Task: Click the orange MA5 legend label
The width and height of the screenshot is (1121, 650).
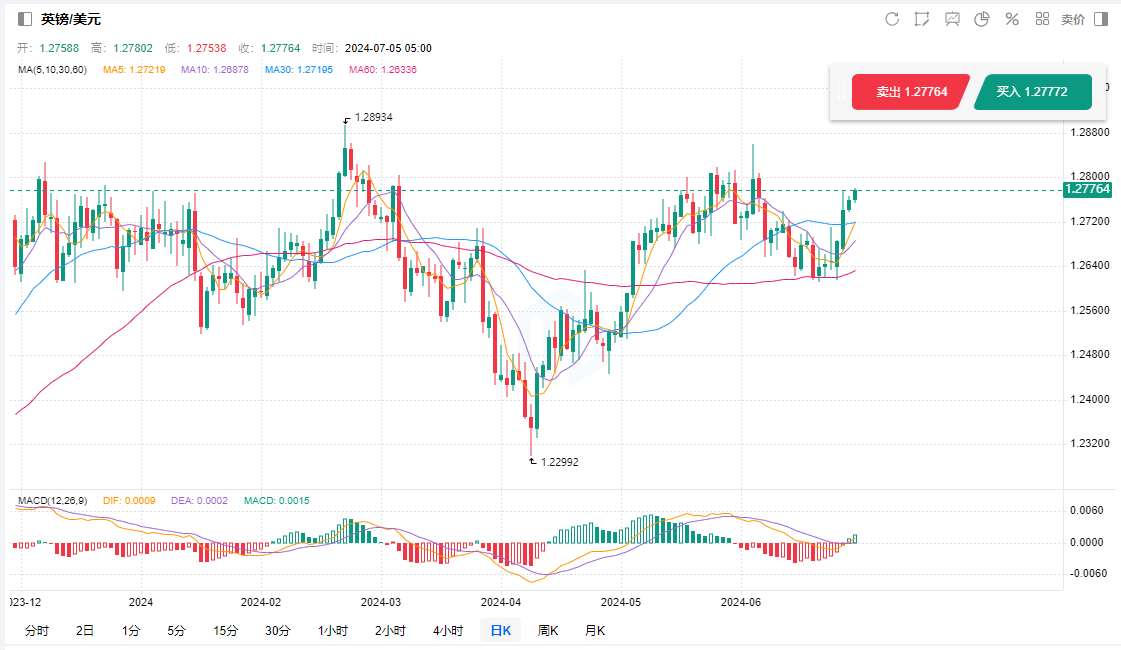Action: click(134, 69)
